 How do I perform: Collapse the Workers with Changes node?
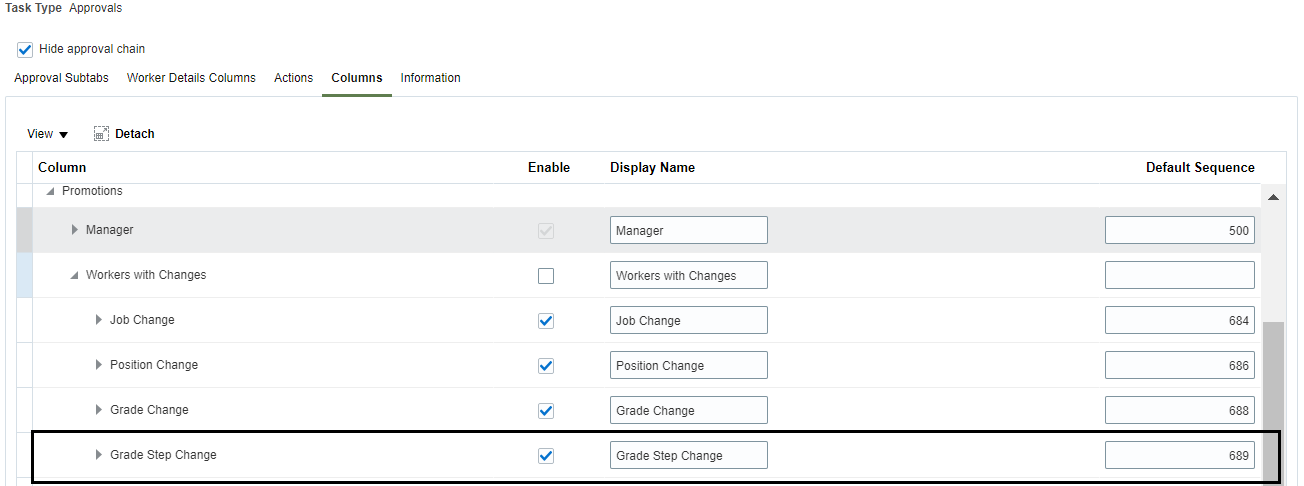pyautogui.click(x=74, y=275)
